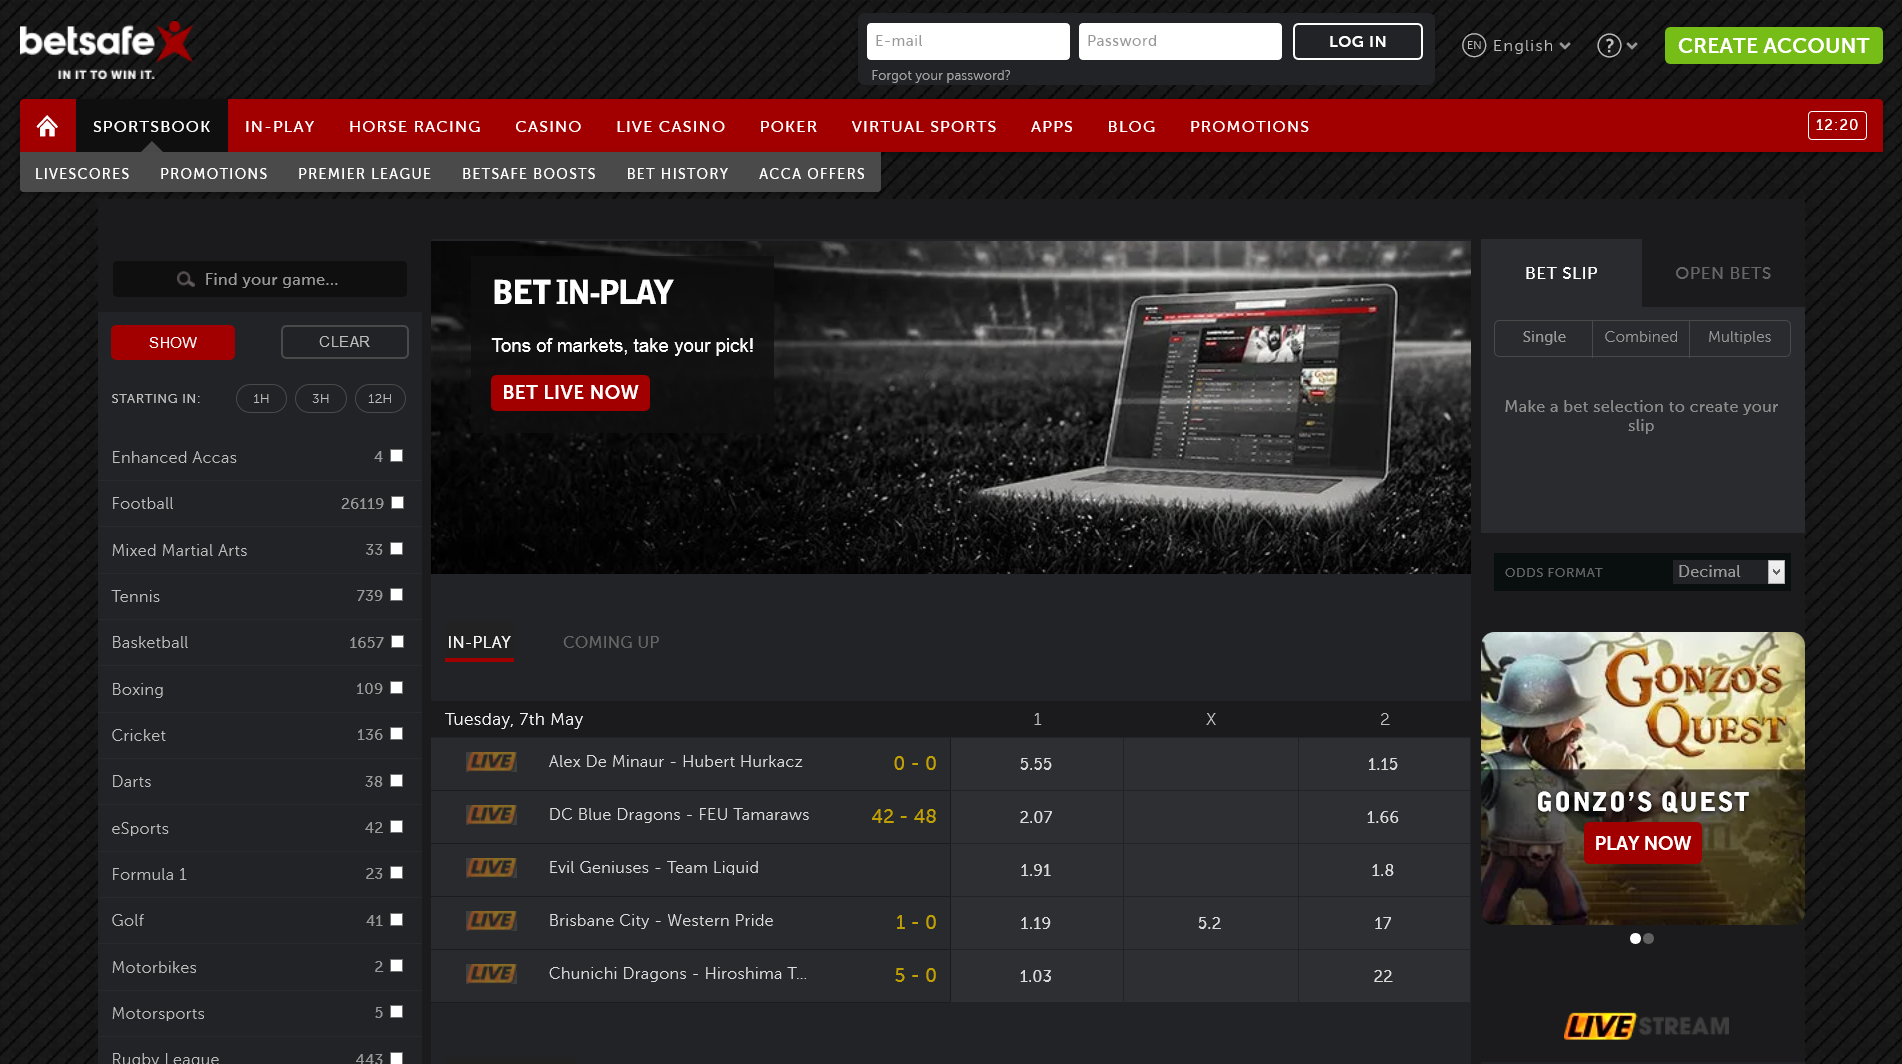Tick the Mixed Martial Arts checkbox
This screenshot has width=1902, height=1064.
397,549
